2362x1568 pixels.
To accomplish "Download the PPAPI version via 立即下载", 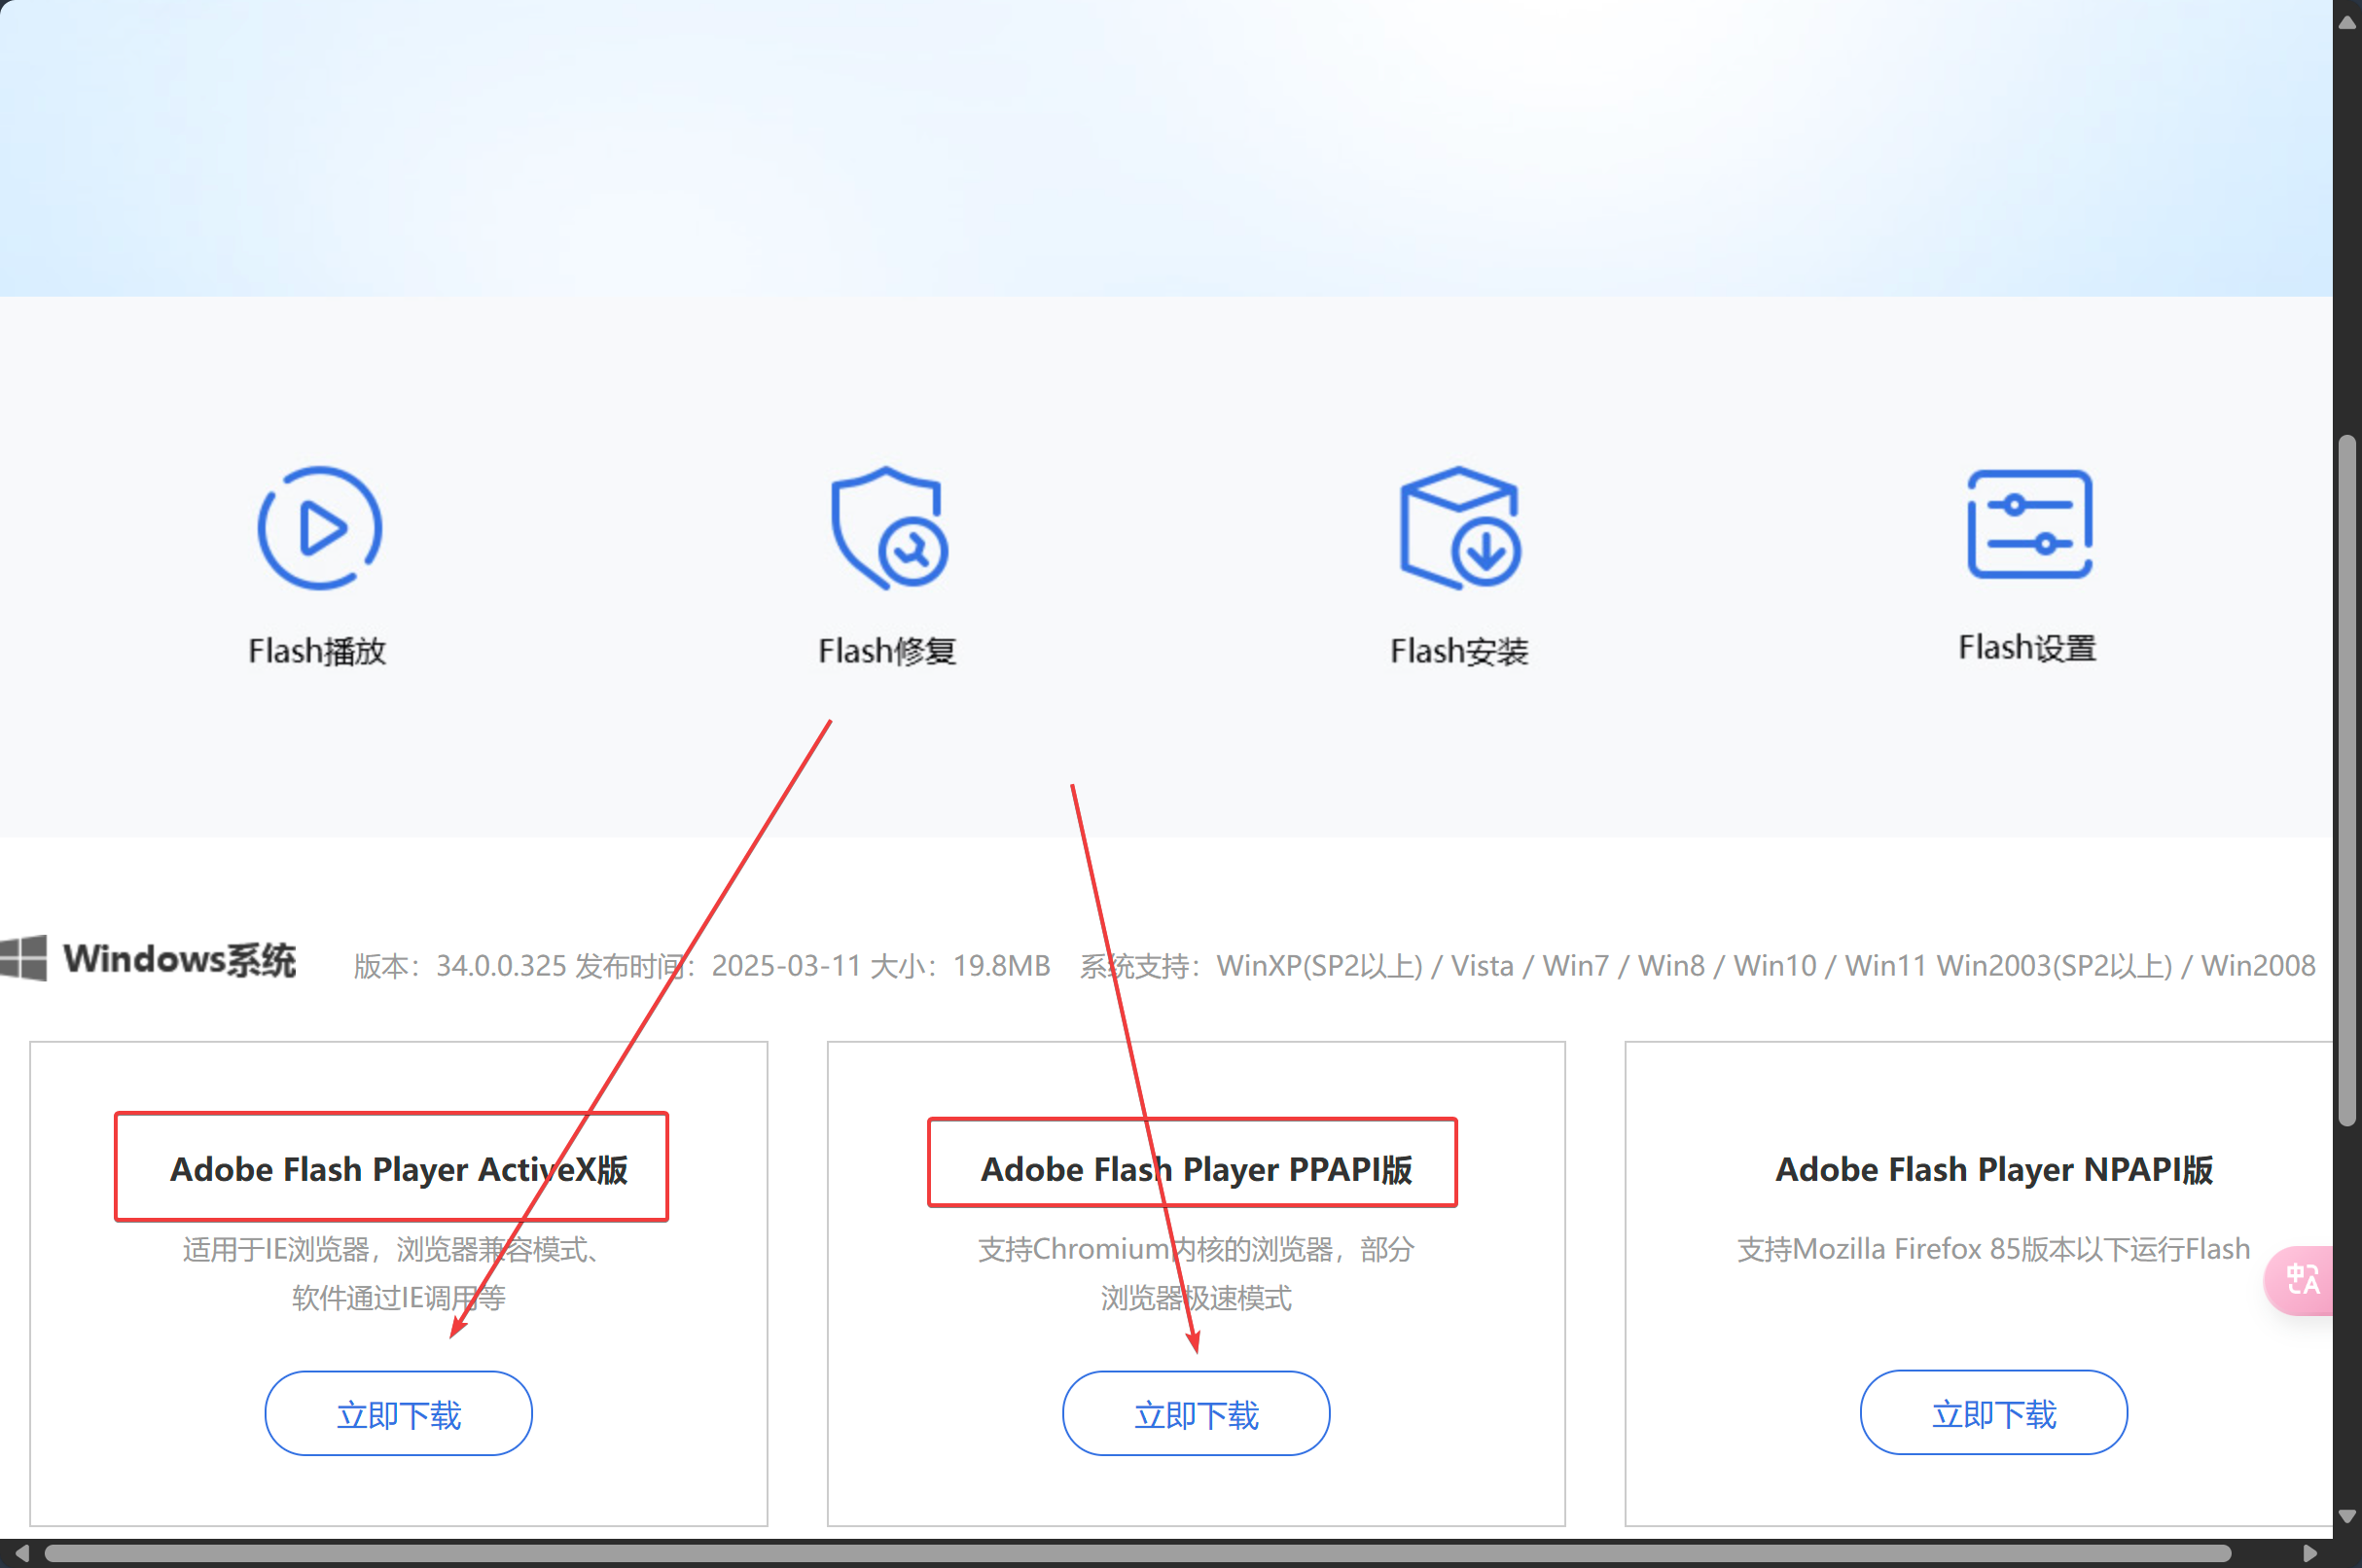I will point(1196,1414).
